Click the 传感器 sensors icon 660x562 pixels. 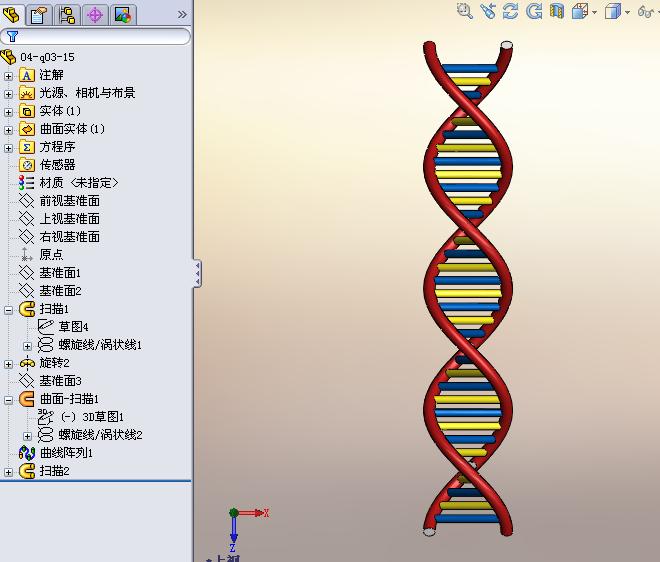pos(27,165)
